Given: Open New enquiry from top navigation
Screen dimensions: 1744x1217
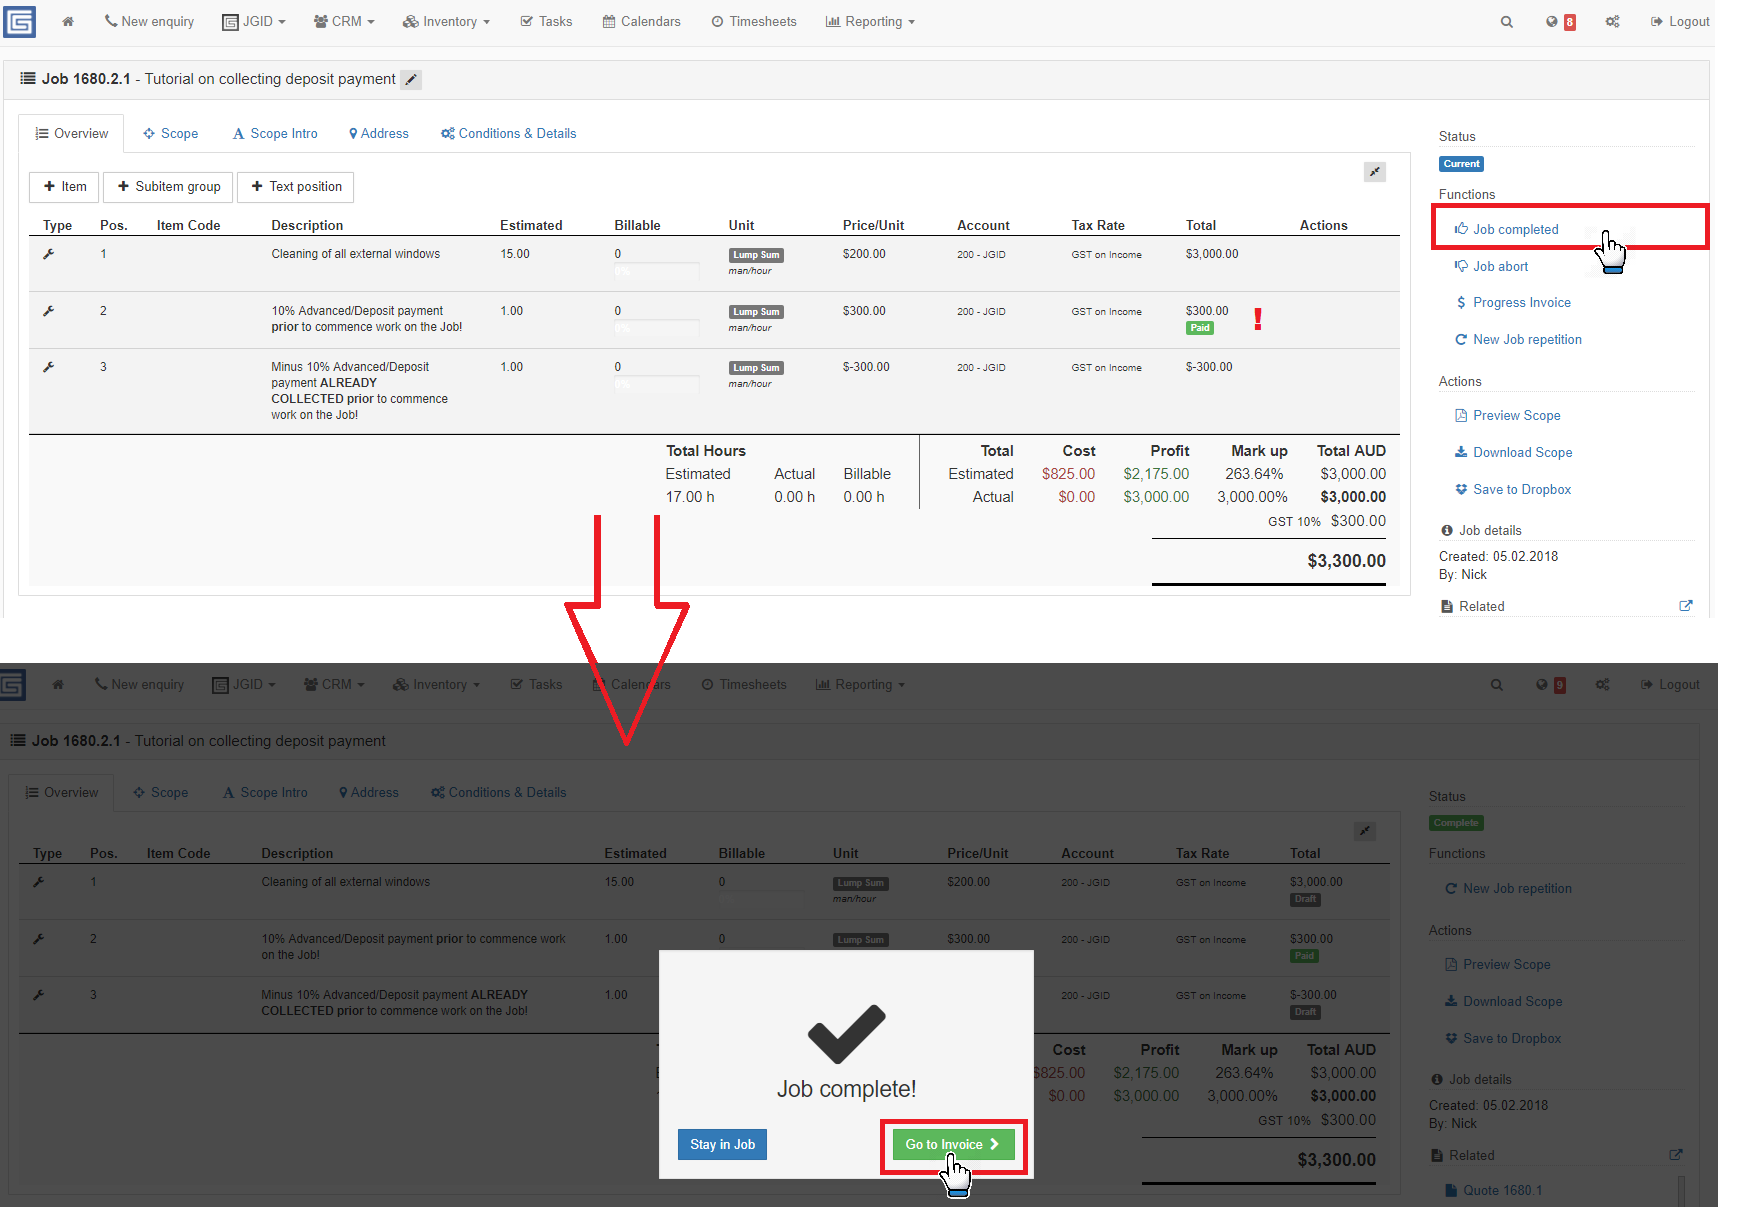Looking at the screenshot, I should 149,21.
